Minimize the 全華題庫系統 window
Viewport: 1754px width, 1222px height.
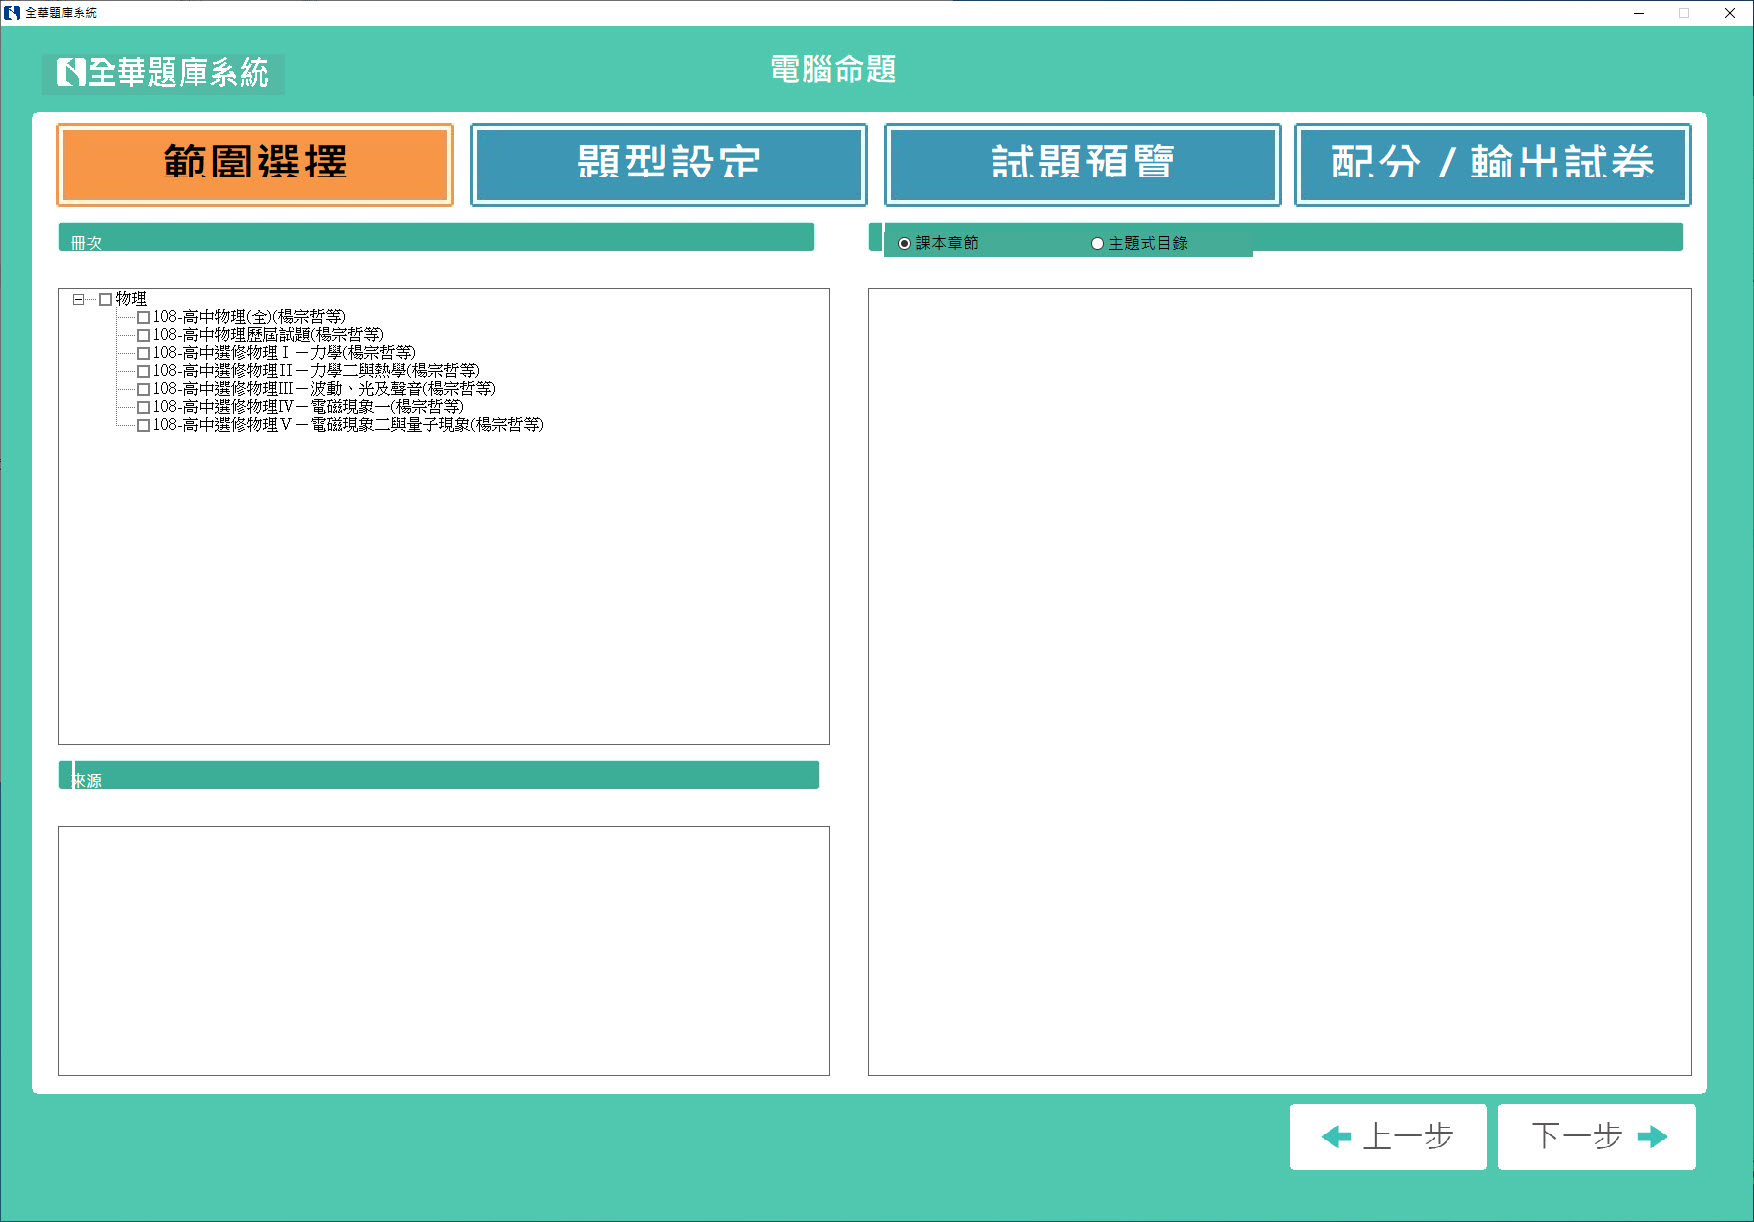point(1639,13)
